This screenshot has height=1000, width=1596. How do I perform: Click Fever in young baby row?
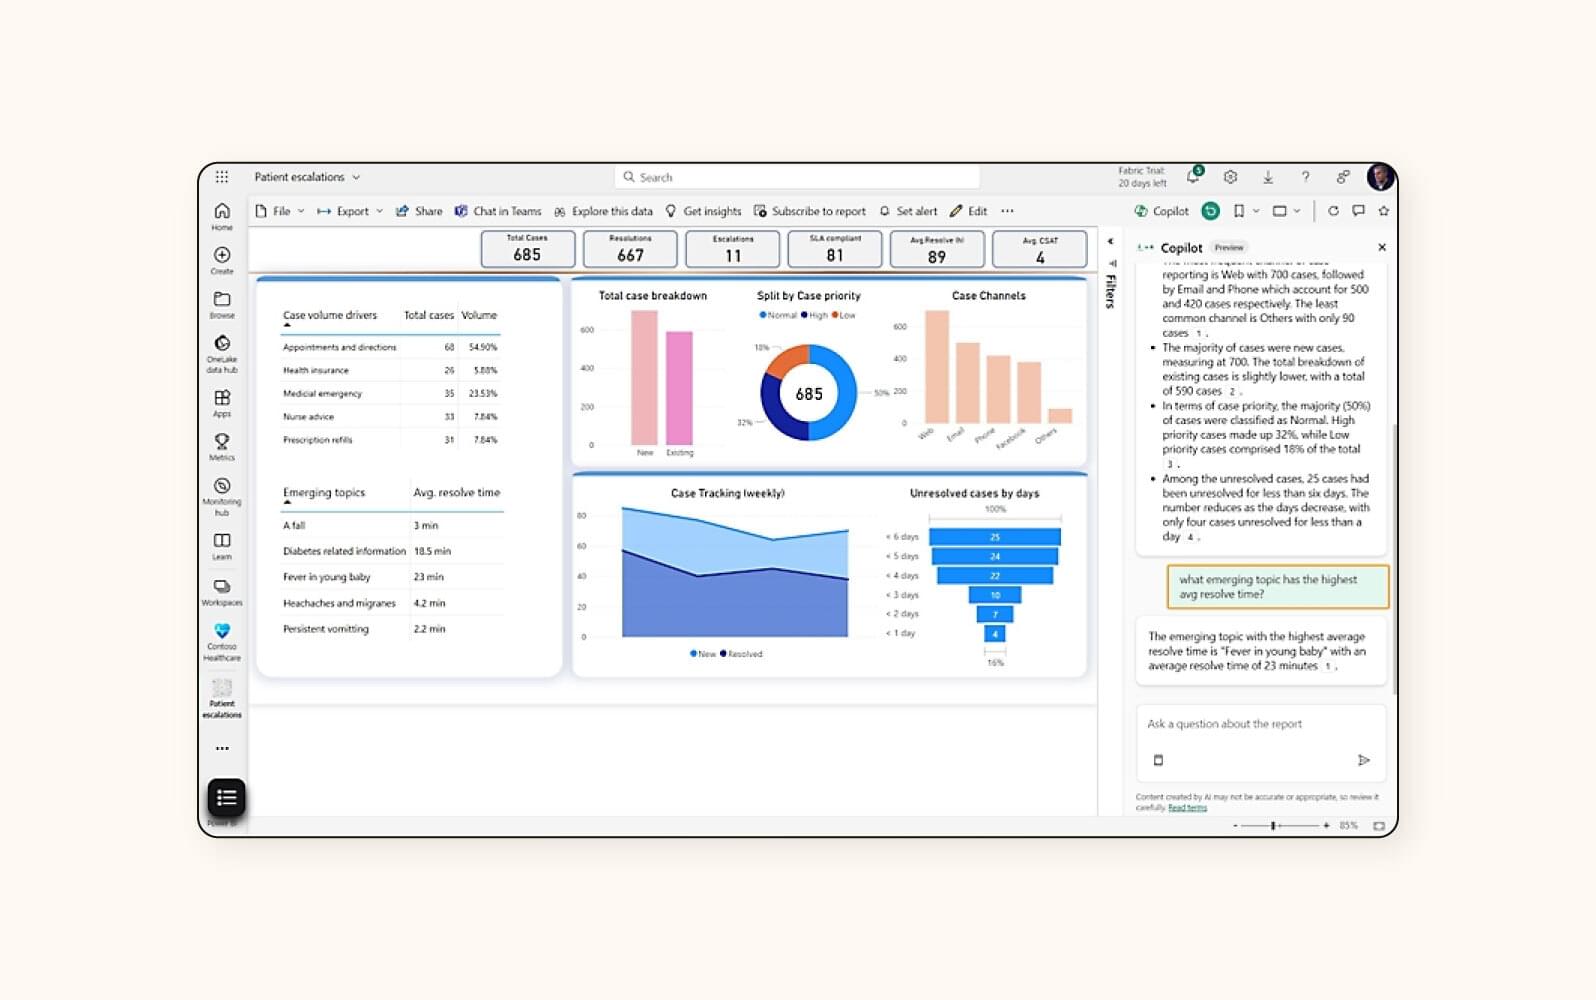[392, 577]
